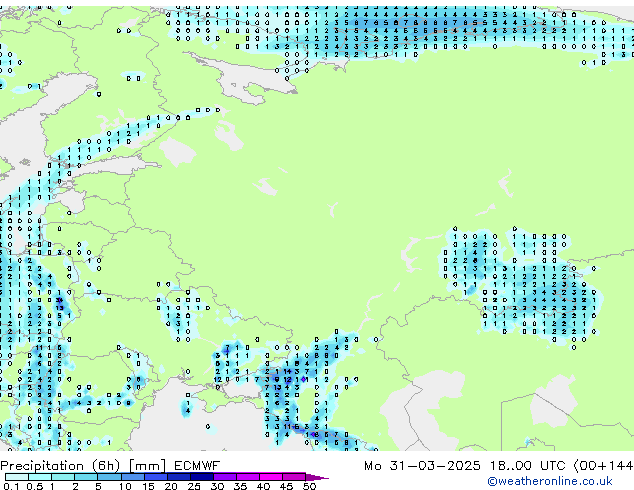The width and height of the screenshot is (634, 490).
Task: Click the '45' legend value
Action: point(287,486)
